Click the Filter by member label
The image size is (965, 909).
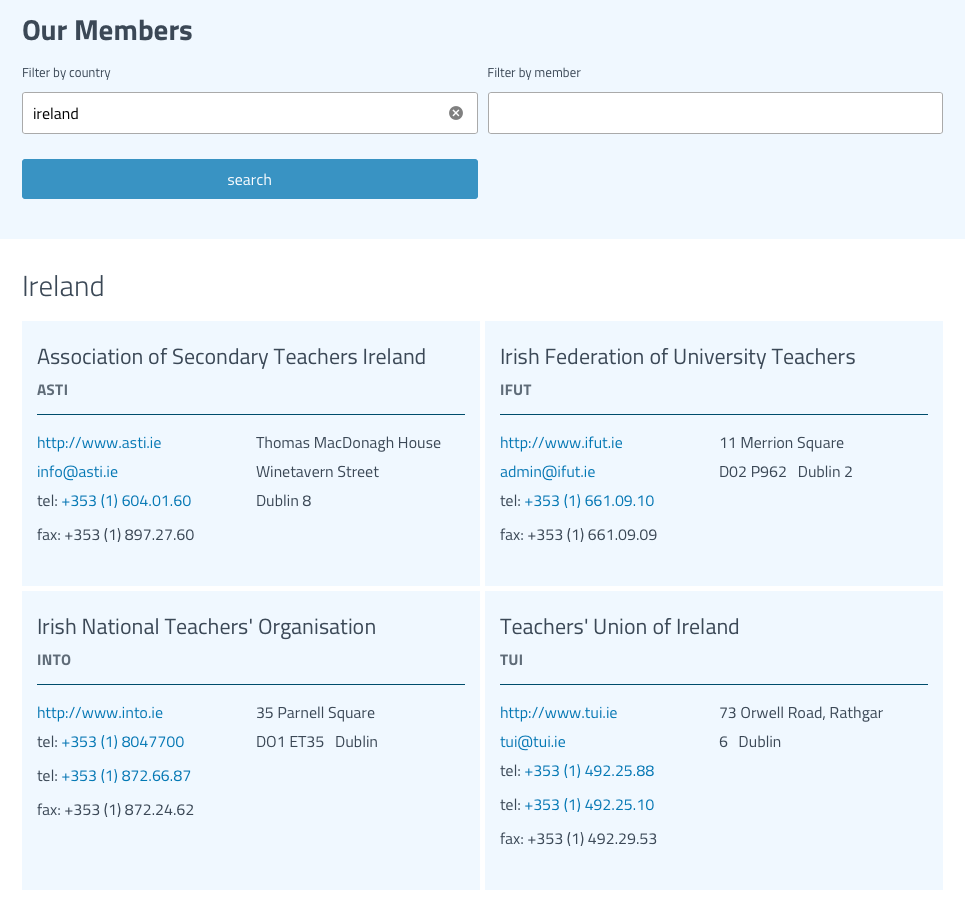534,73
